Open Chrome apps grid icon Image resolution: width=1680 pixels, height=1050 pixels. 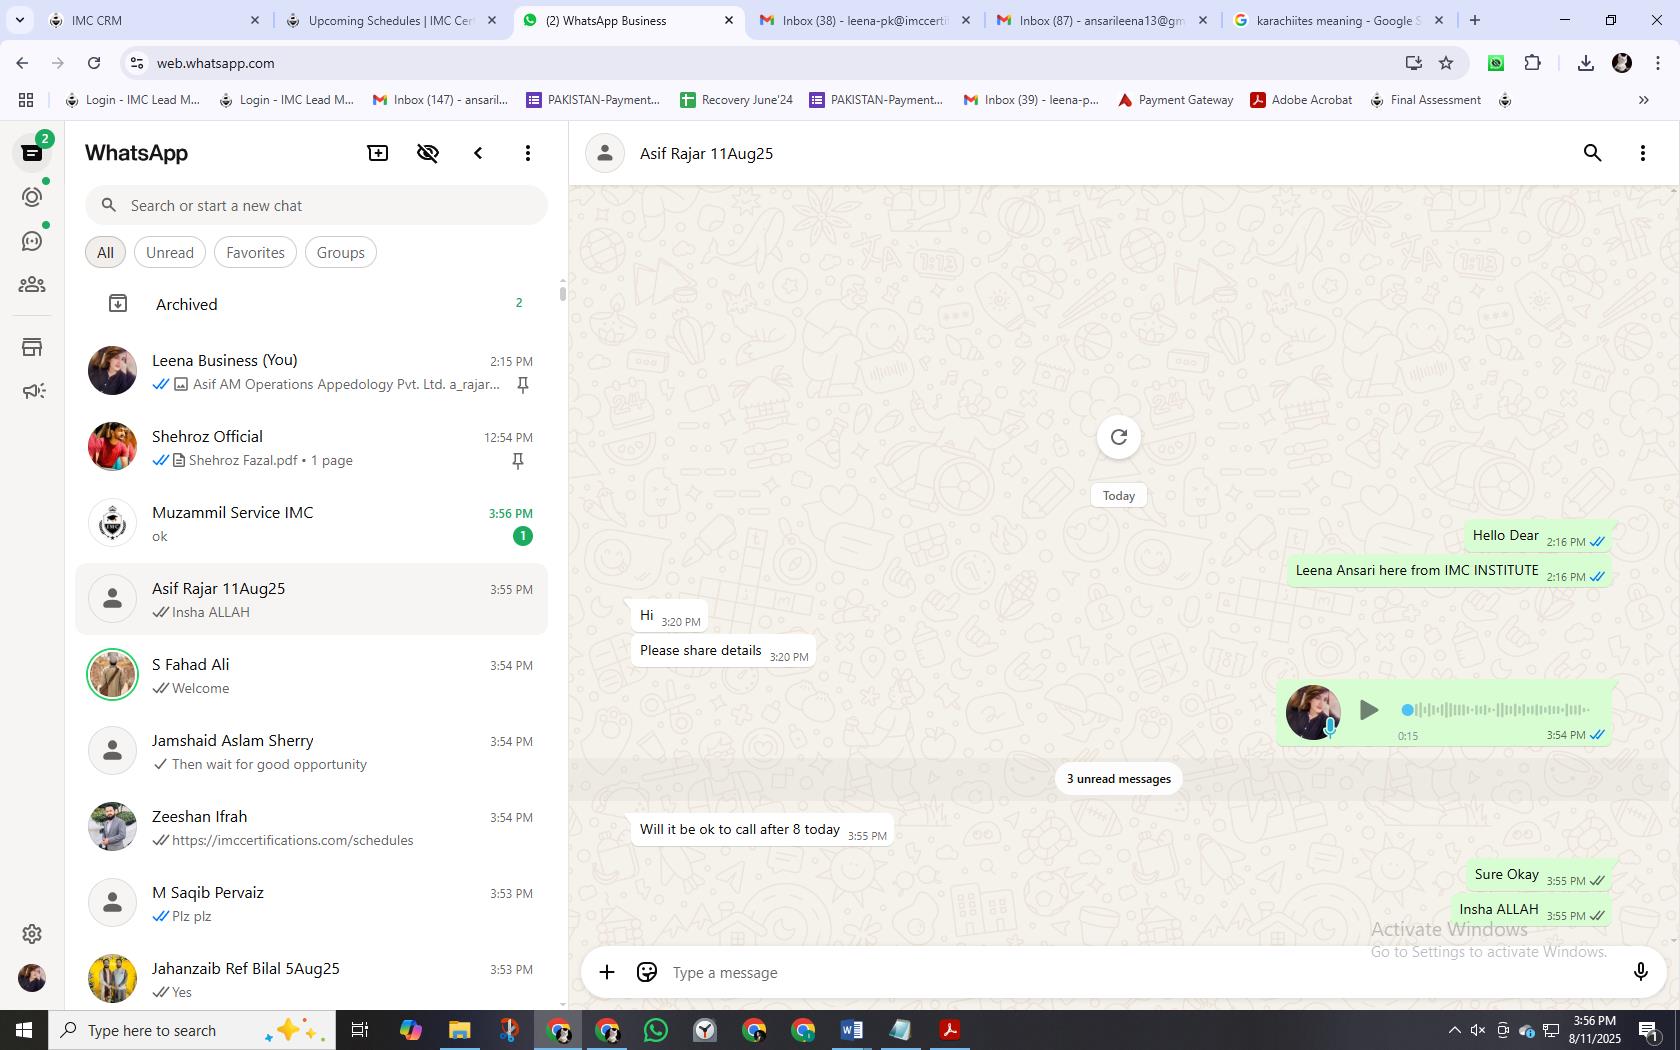coord(26,100)
